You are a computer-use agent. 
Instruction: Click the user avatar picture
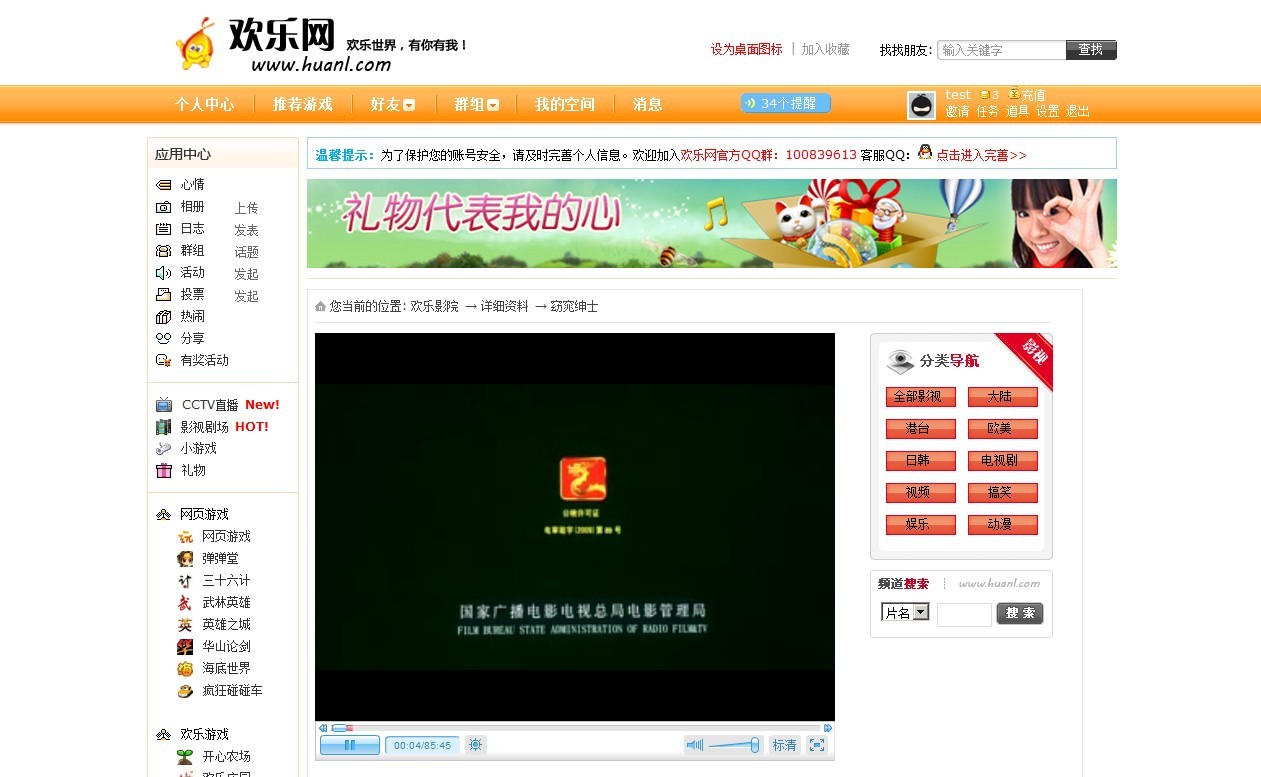[x=921, y=105]
